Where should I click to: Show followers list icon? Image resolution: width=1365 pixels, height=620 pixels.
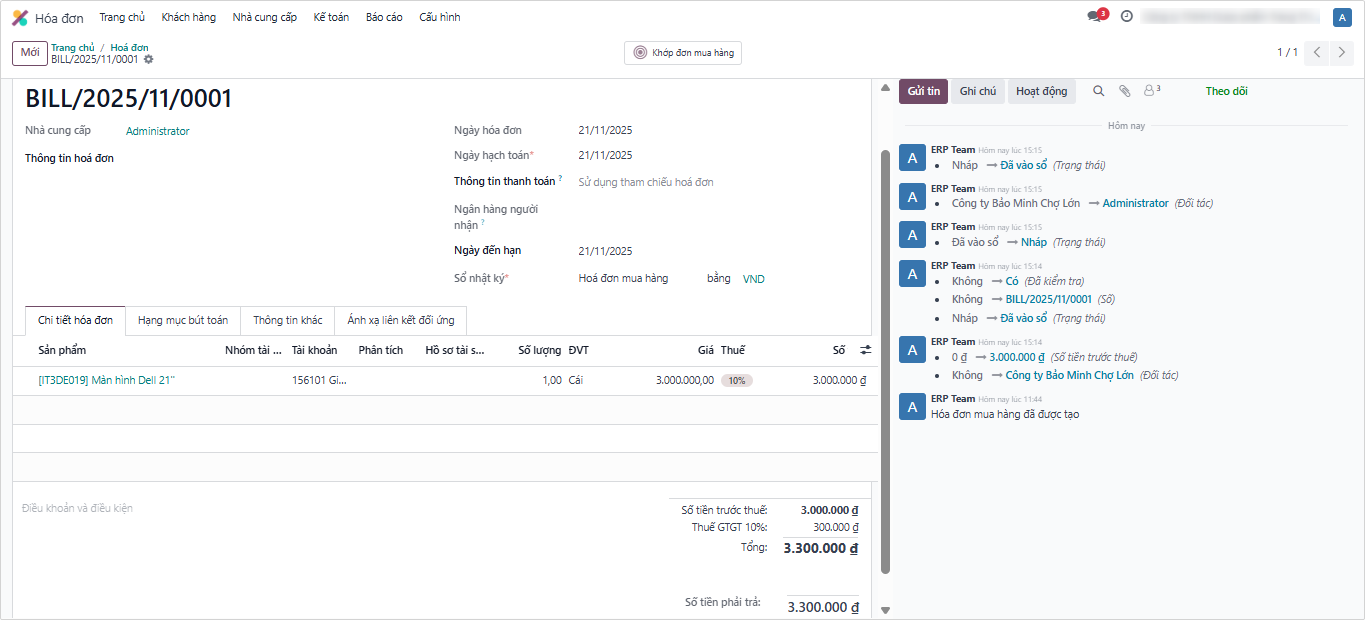pyautogui.click(x=1151, y=91)
